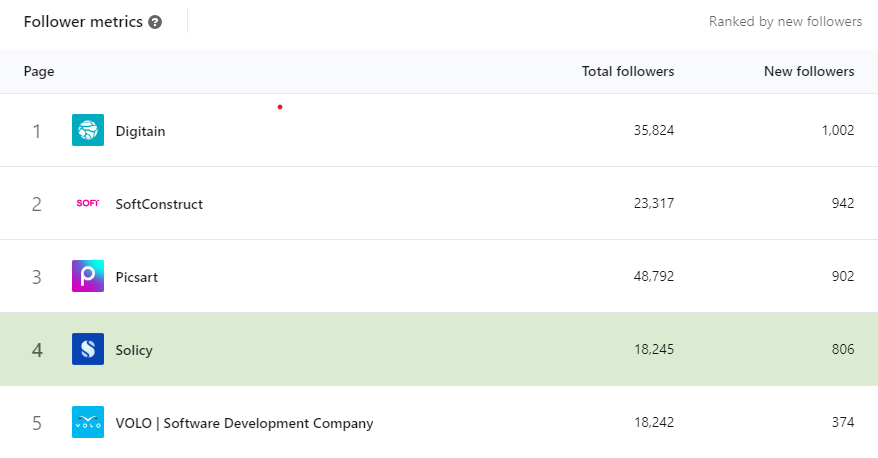The image size is (878, 458).
Task: Open VOLO Software Development Company page
Action: coord(244,423)
